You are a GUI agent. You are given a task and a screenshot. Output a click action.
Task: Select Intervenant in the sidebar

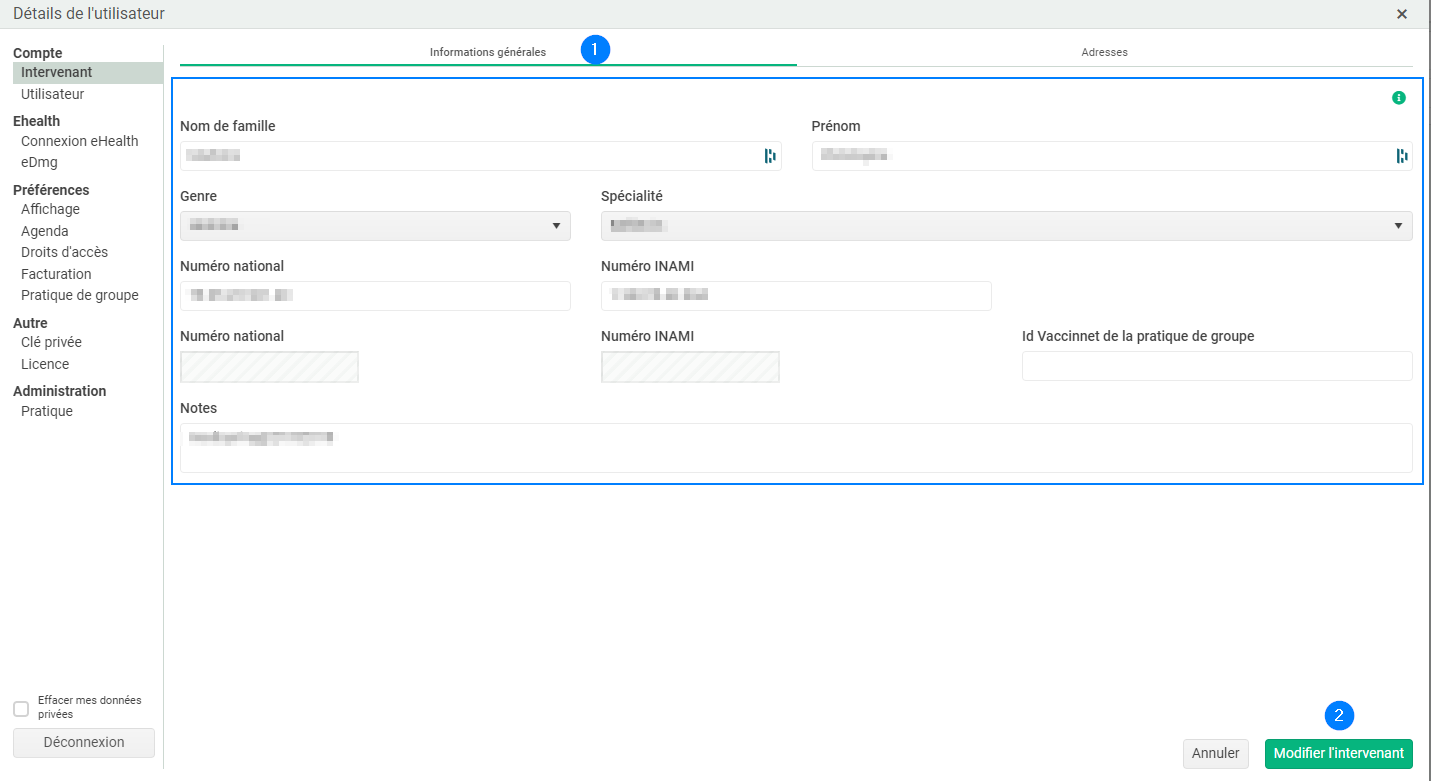pyautogui.click(x=88, y=73)
